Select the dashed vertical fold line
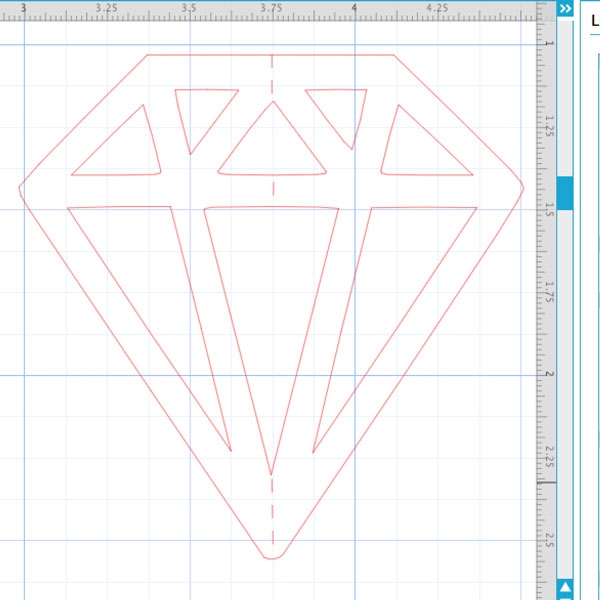The image size is (600, 600). coord(272,299)
